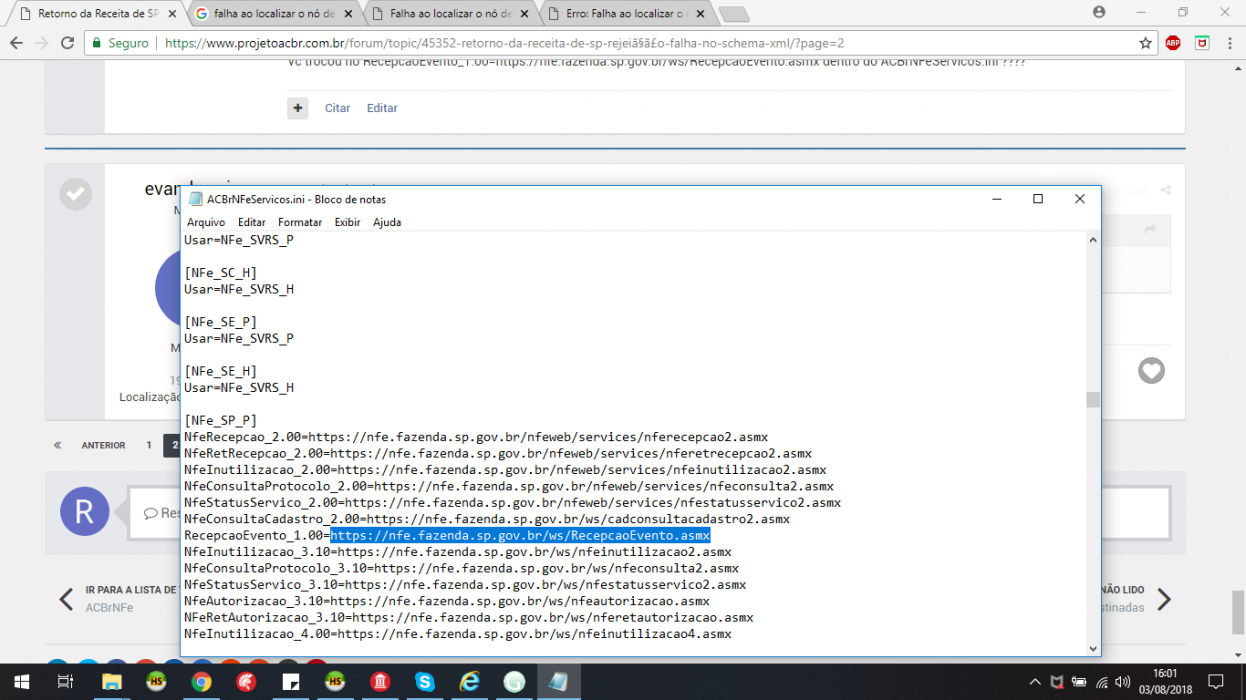Click the highlighted RecepcaoEvento.asmx URL
The image size is (1246, 700).
pos(520,536)
